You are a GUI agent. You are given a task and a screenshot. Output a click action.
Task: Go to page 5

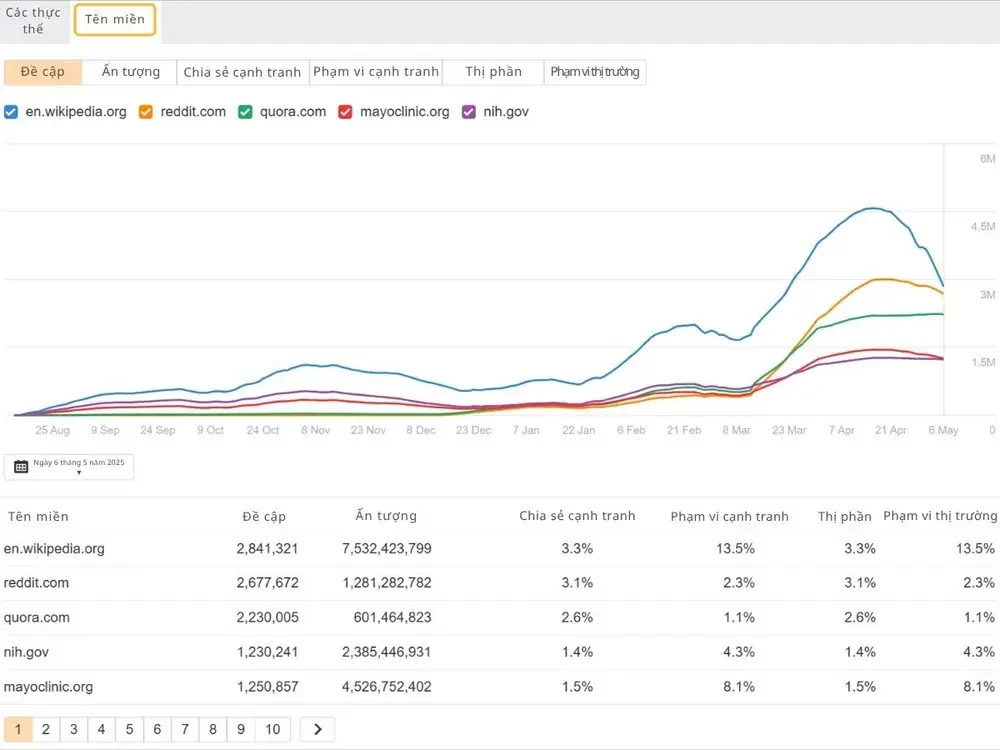click(129, 729)
